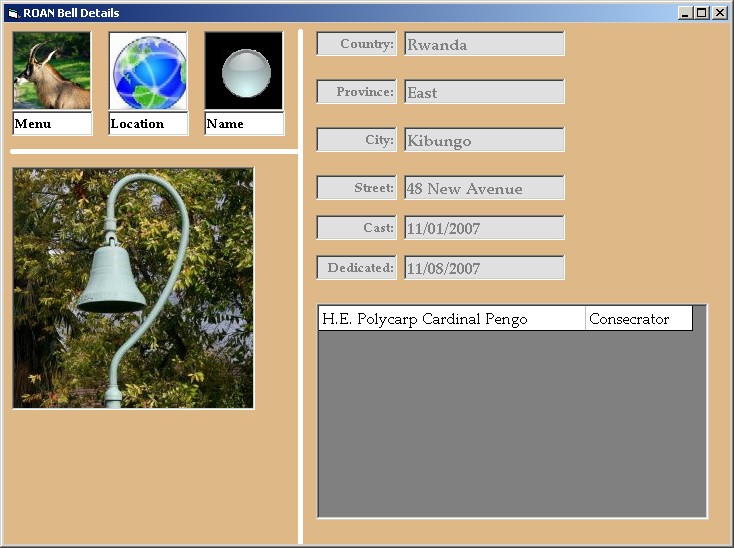
Task: Click the Cast date field 11/01/2007
Action: [x=484, y=228]
